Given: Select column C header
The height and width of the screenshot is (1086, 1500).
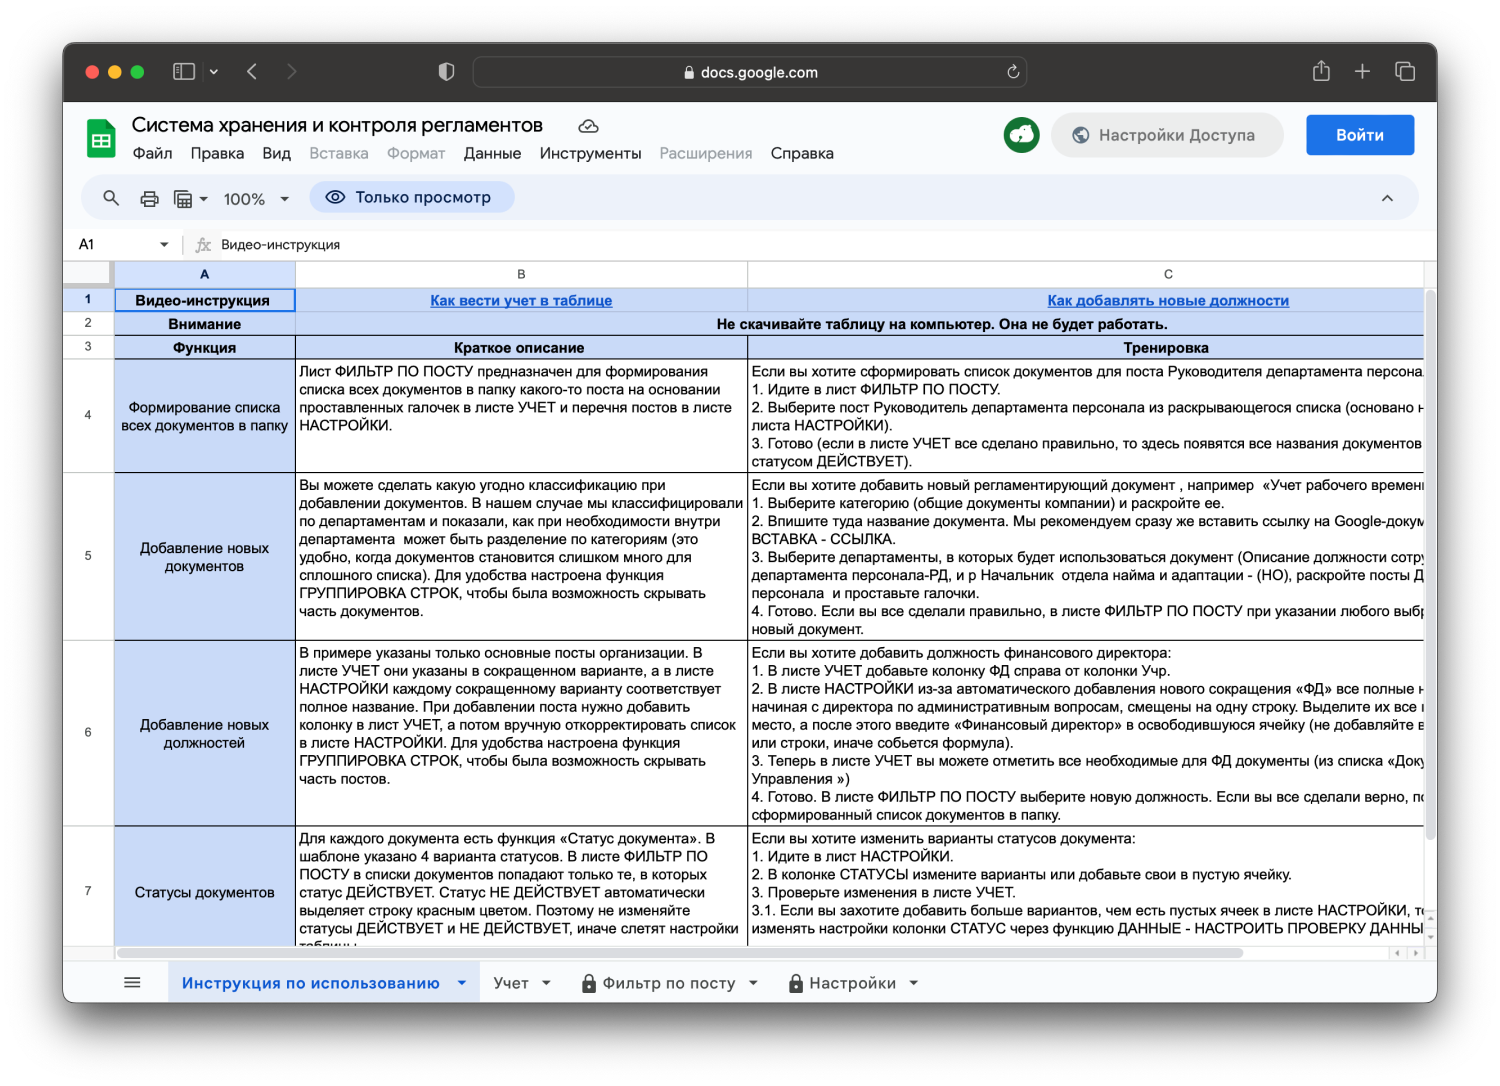Looking at the screenshot, I should [x=1085, y=274].
